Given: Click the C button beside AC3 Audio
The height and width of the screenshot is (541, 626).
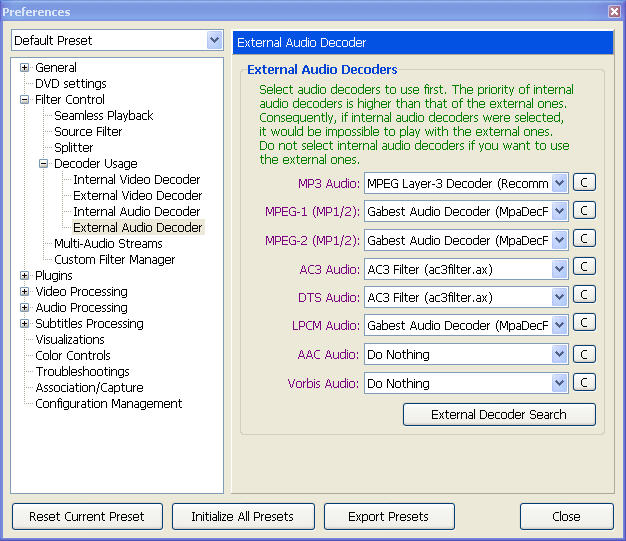Looking at the screenshot, I should (x=584, y=268).
